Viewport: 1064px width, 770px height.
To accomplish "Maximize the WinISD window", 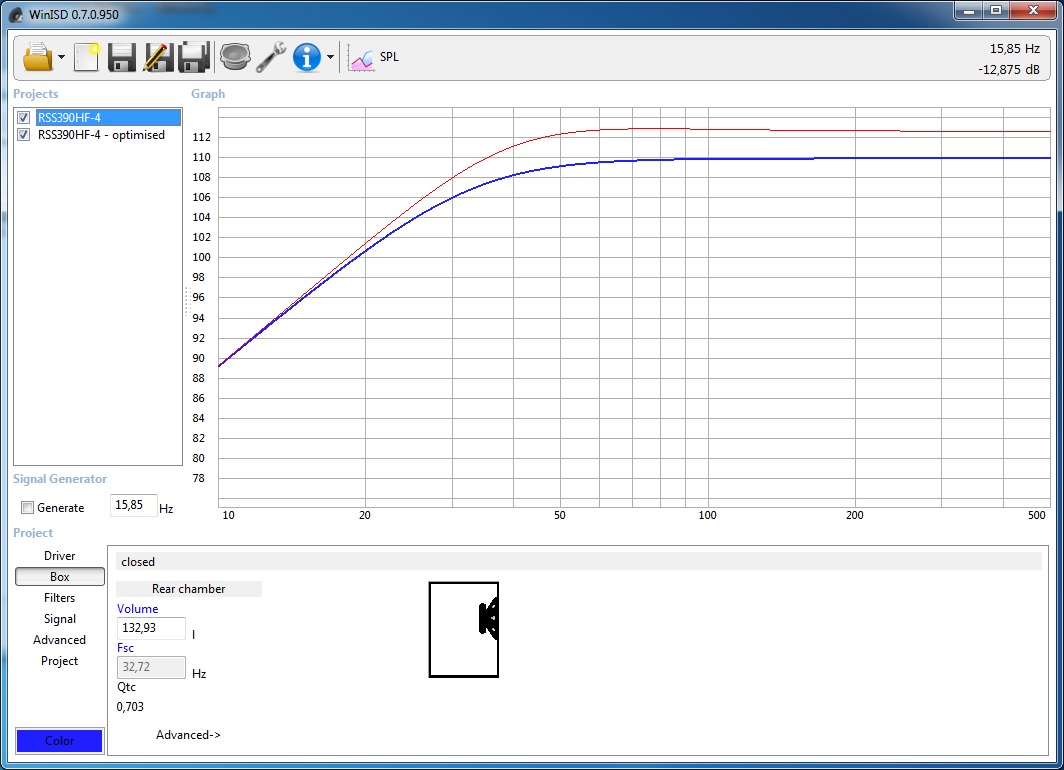I will tap(996, 11).
